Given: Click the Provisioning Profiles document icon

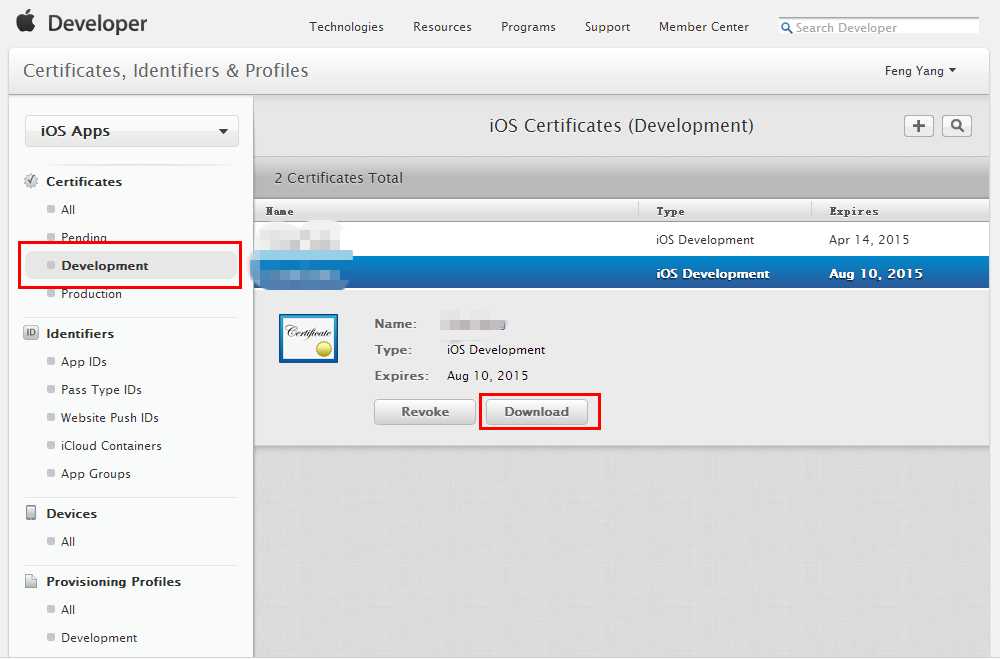Looking at the screenshot, I should pos(31,581).
